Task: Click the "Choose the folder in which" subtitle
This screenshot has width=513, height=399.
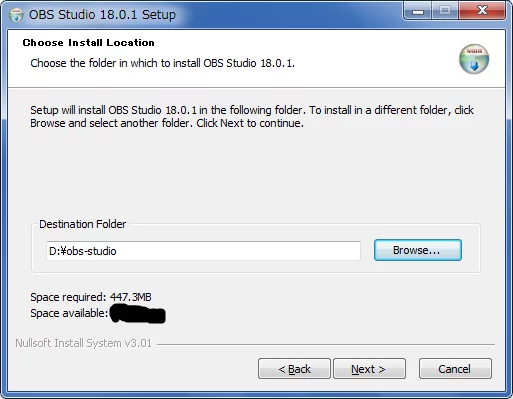Action: coord(163,63)
